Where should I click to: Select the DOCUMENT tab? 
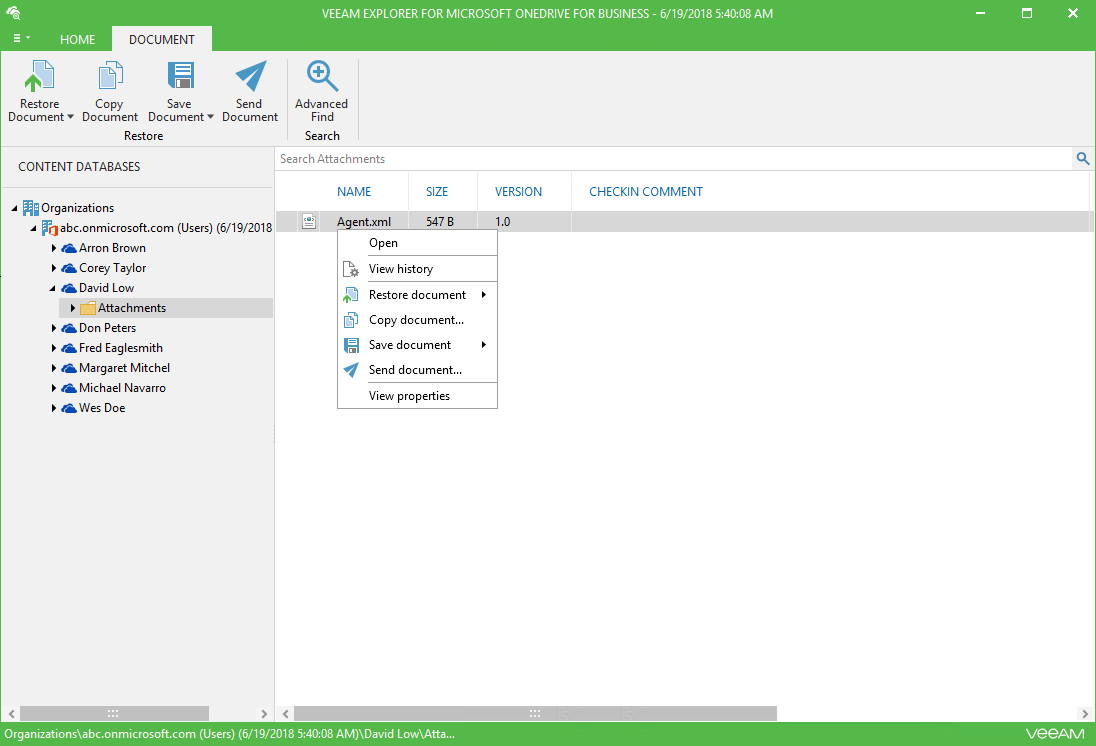[x=162, y=40]
